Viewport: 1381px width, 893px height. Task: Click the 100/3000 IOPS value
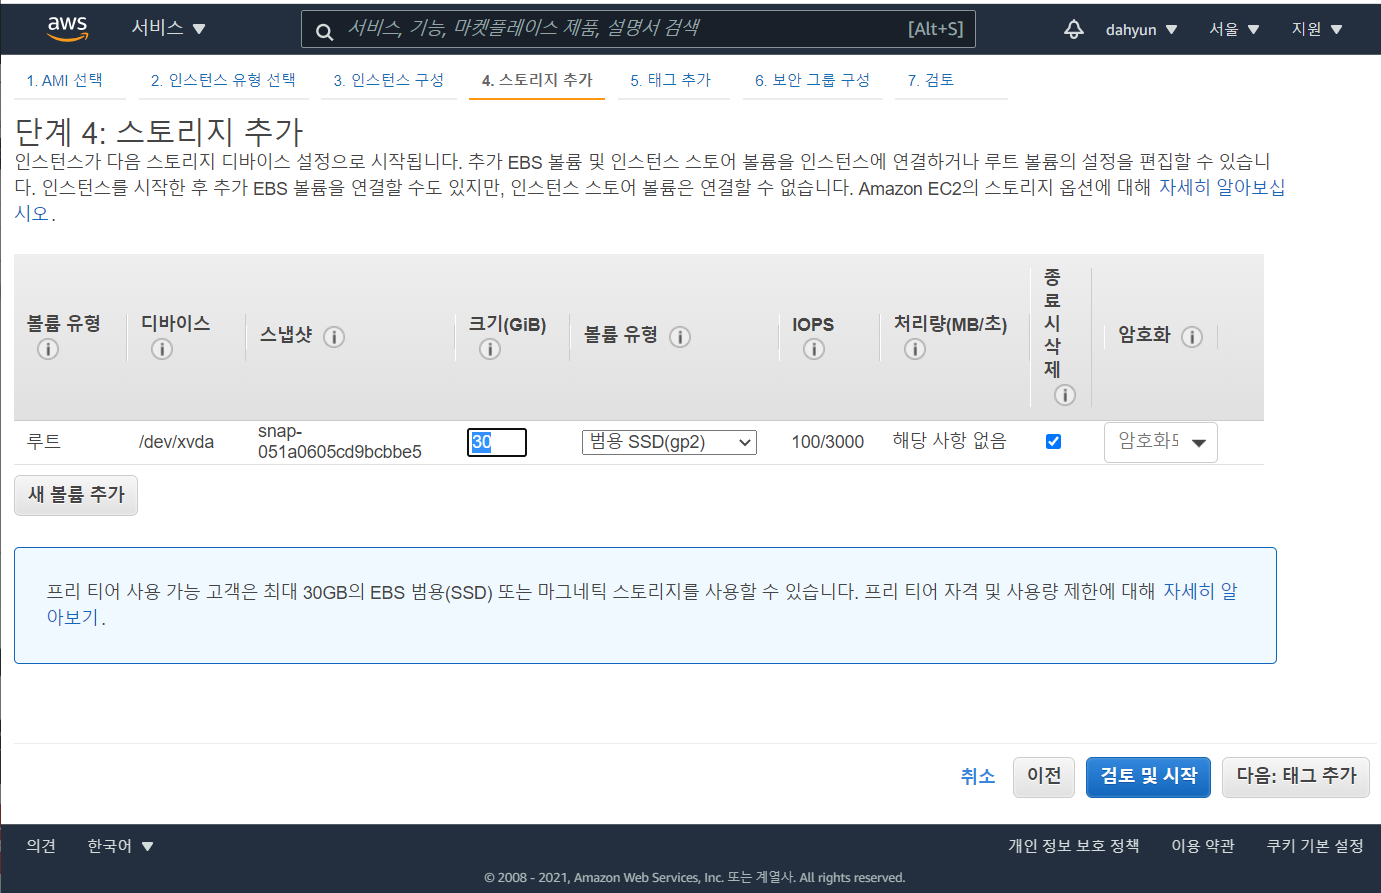click(828, 442)
